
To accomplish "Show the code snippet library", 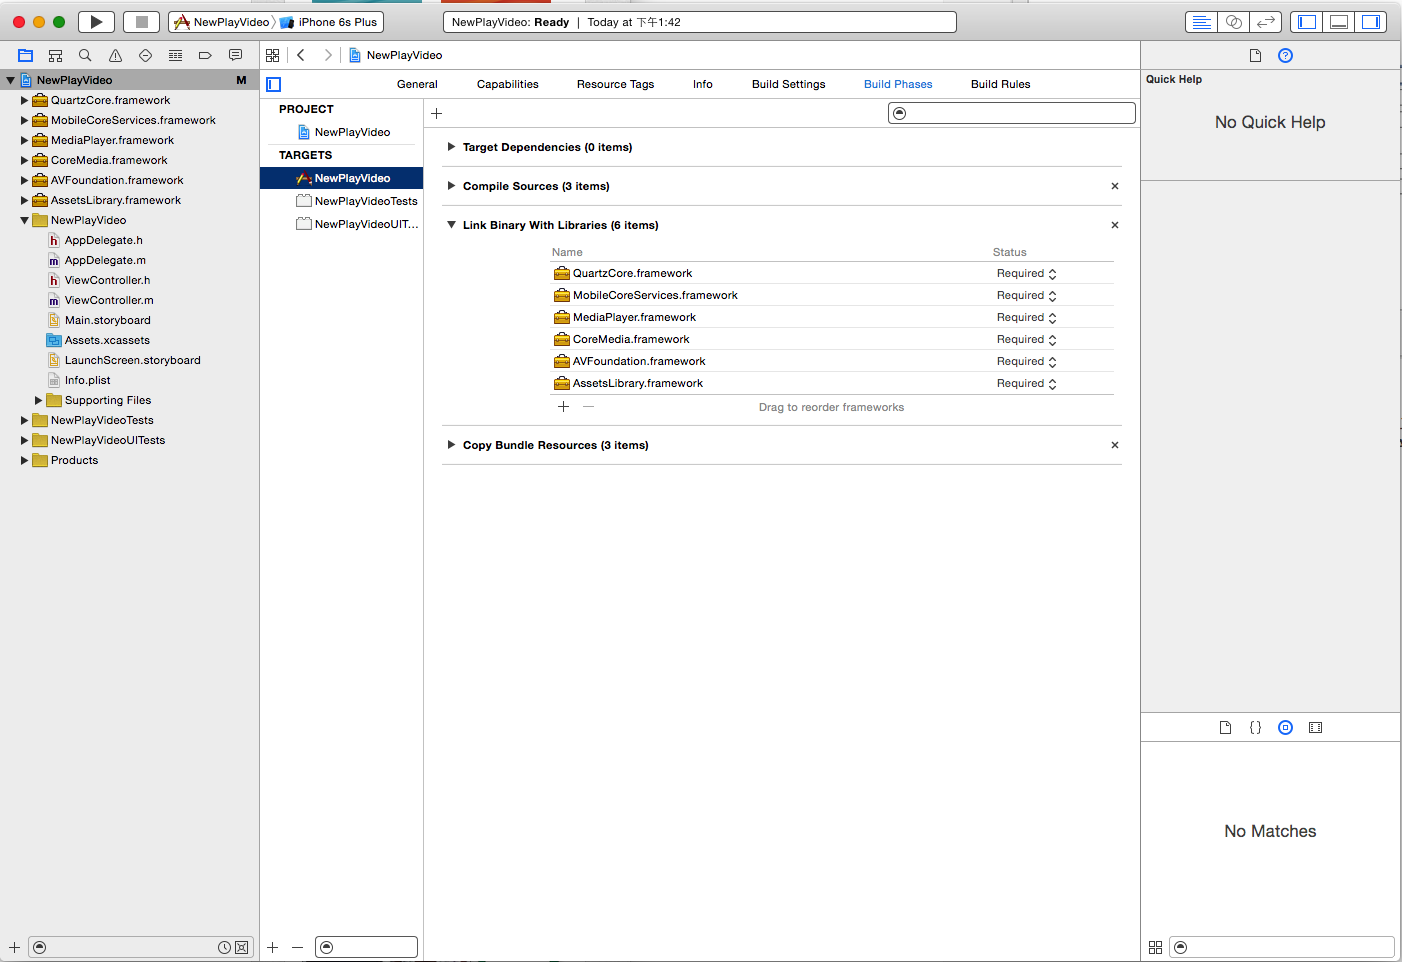I will tap(1255, 728).
